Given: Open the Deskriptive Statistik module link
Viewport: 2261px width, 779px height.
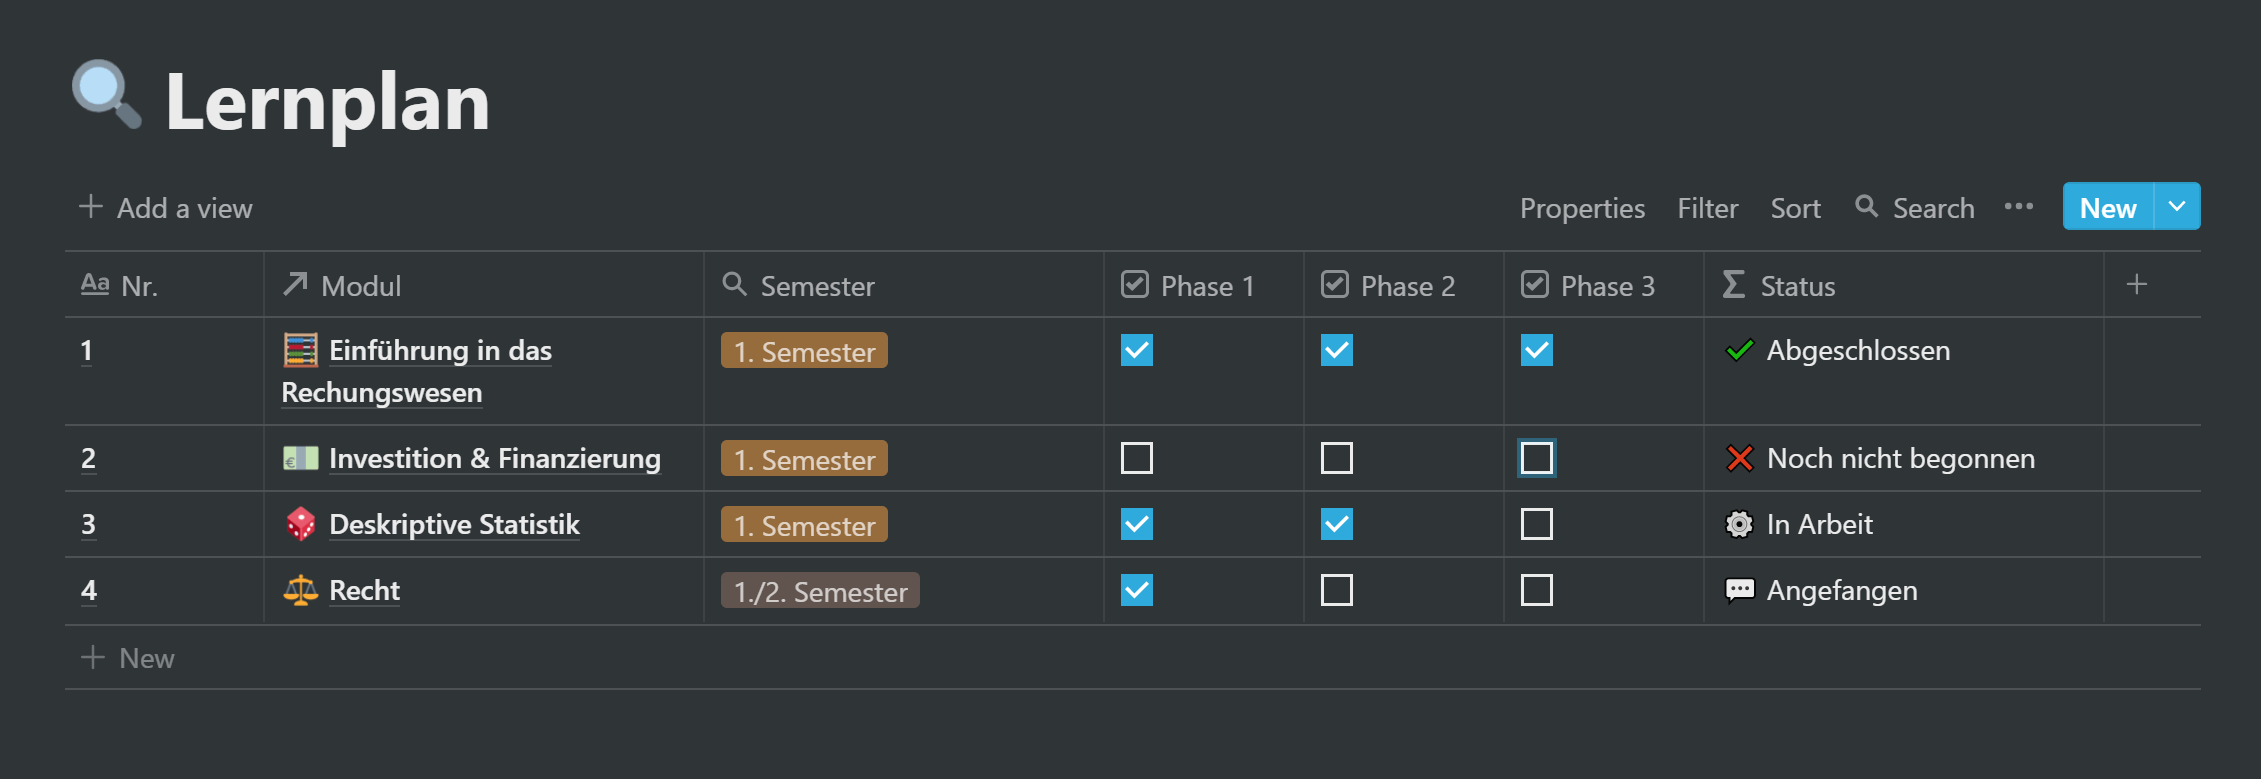Looking at the screenshot, I should pos(454,525).
